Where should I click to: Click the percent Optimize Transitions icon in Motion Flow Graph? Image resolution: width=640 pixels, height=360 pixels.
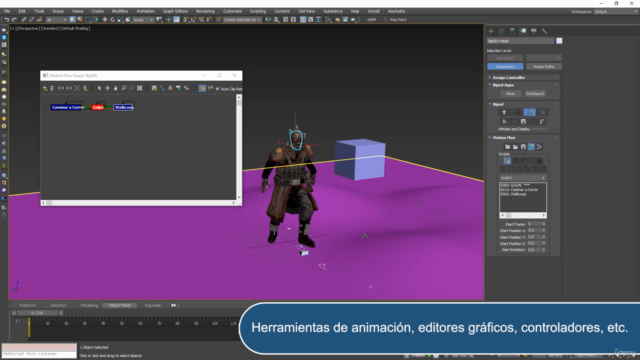click(x=186, y=88)
